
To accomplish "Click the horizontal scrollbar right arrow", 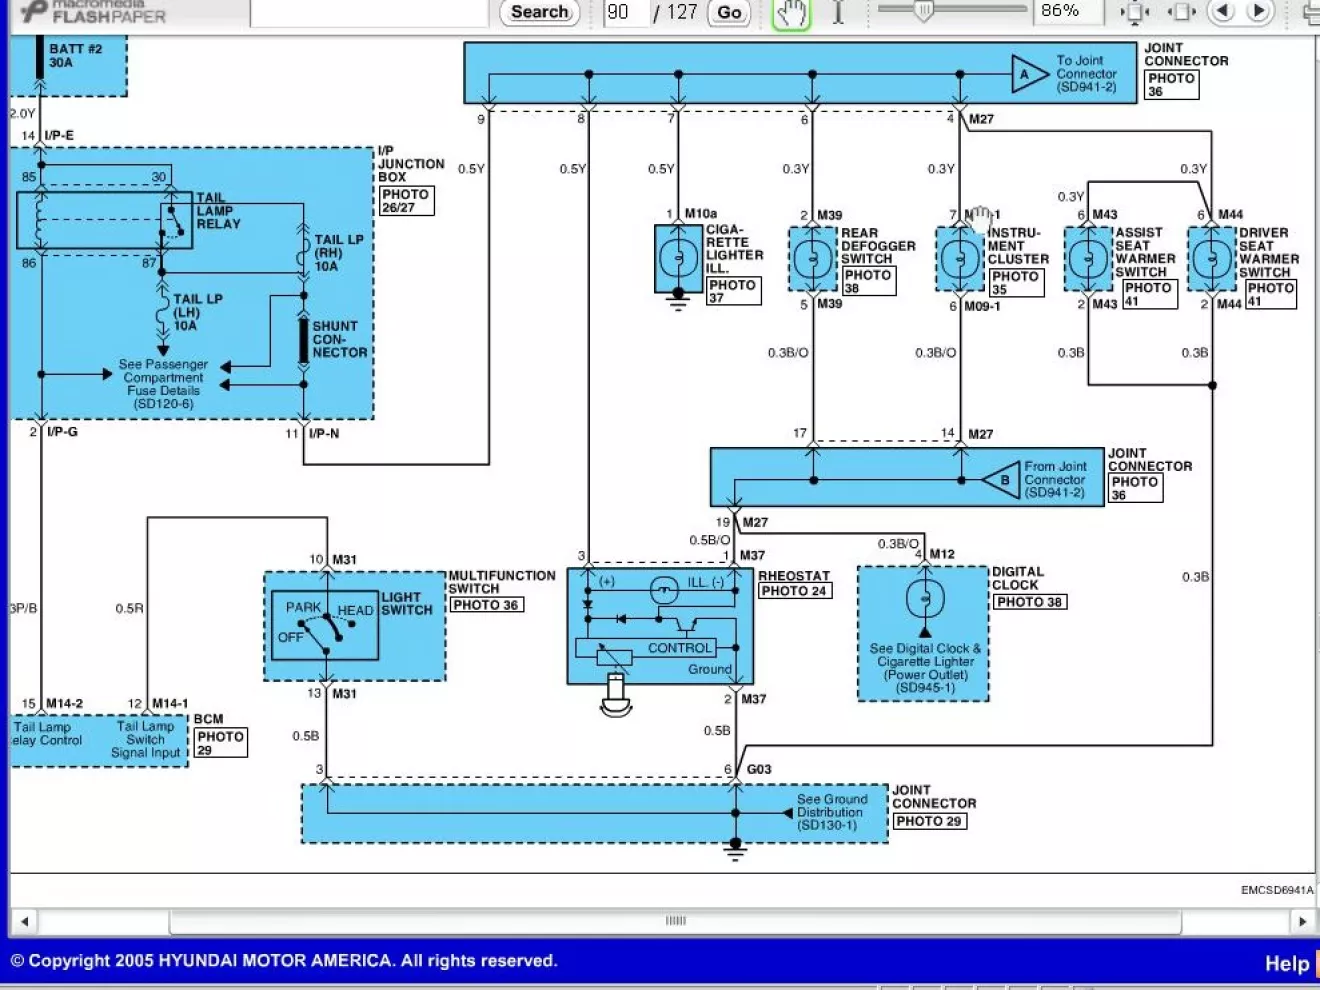I will 1301,921.
